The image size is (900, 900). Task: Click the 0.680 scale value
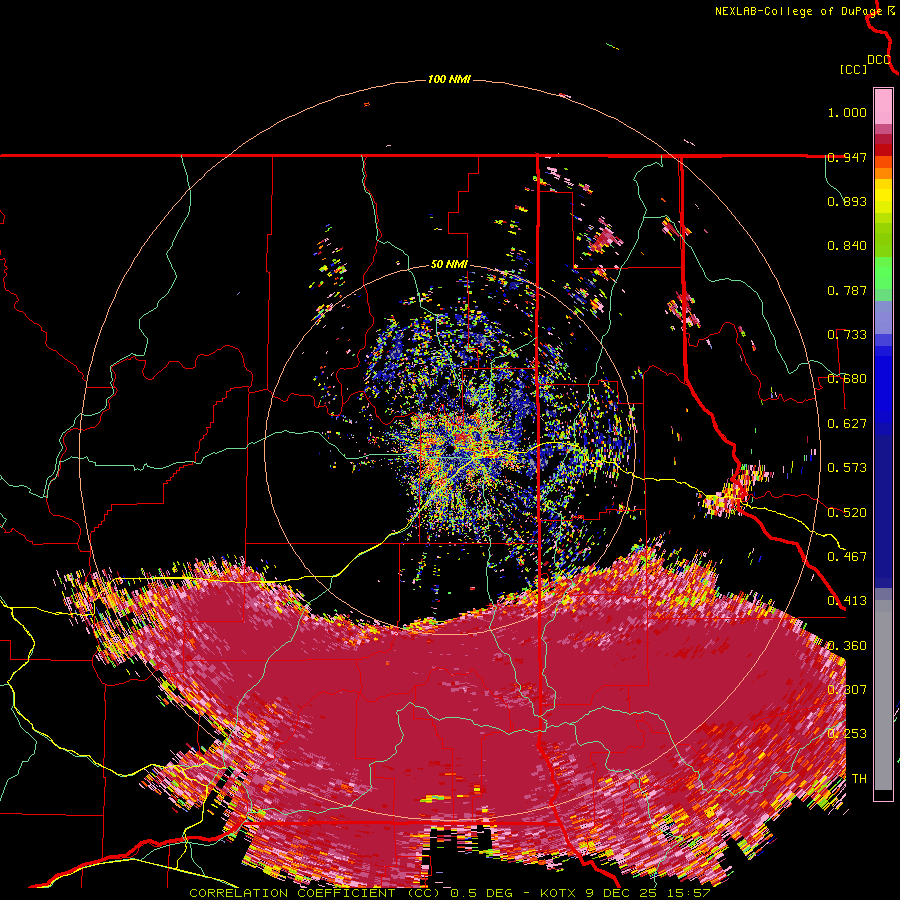pos(847,379)
